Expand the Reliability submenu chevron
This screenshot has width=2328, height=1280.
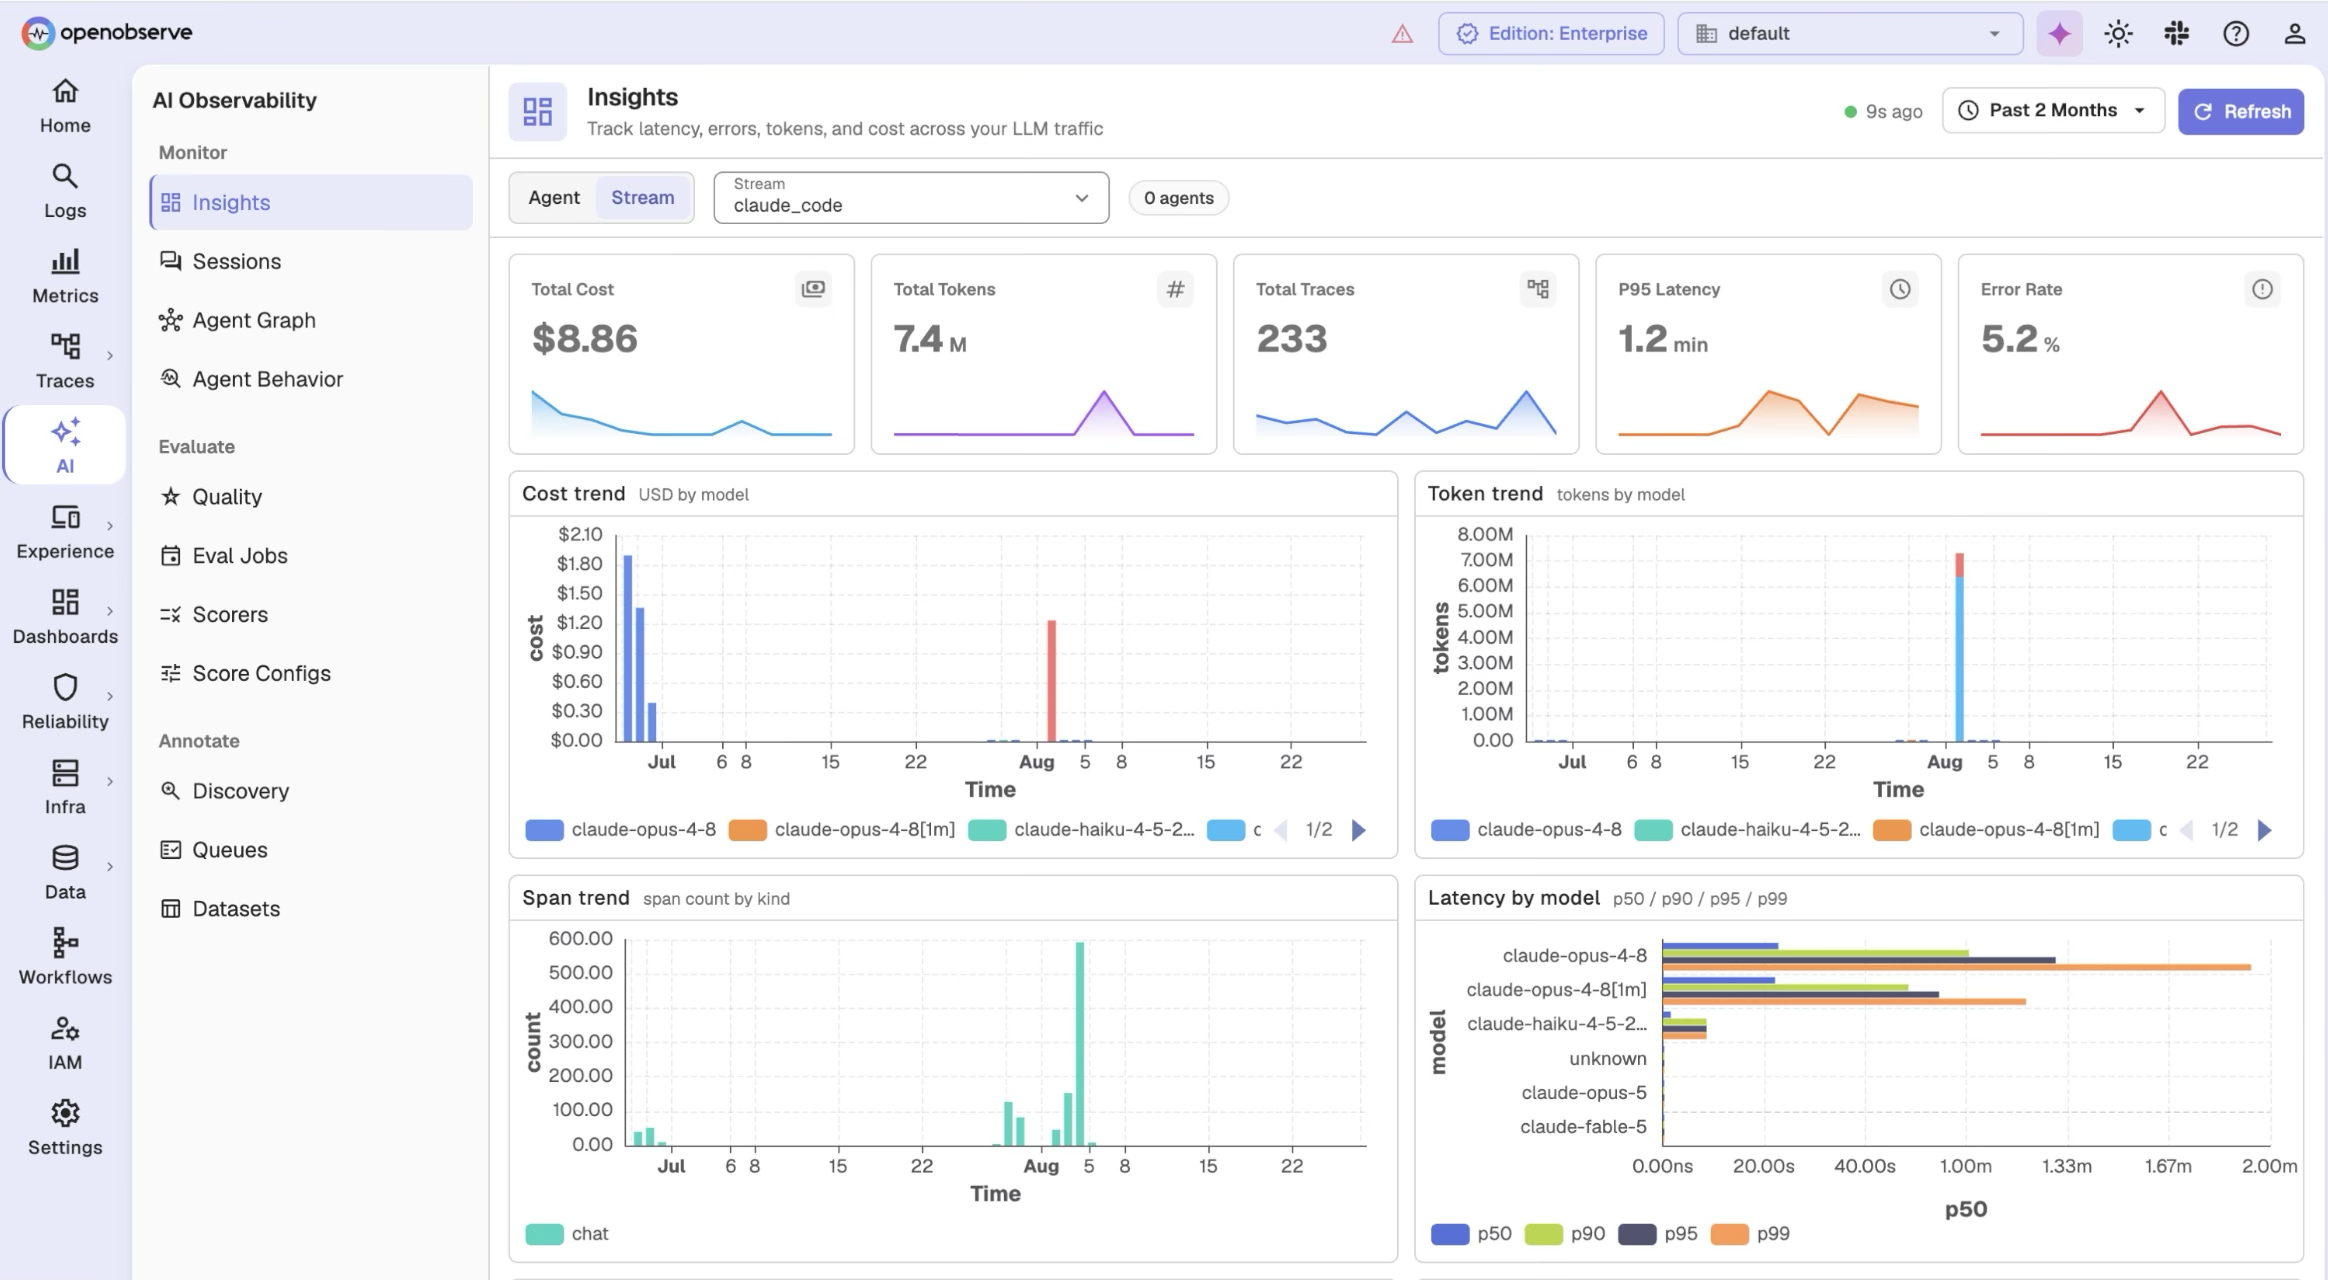pyautogui.click(x=110, y=696)
